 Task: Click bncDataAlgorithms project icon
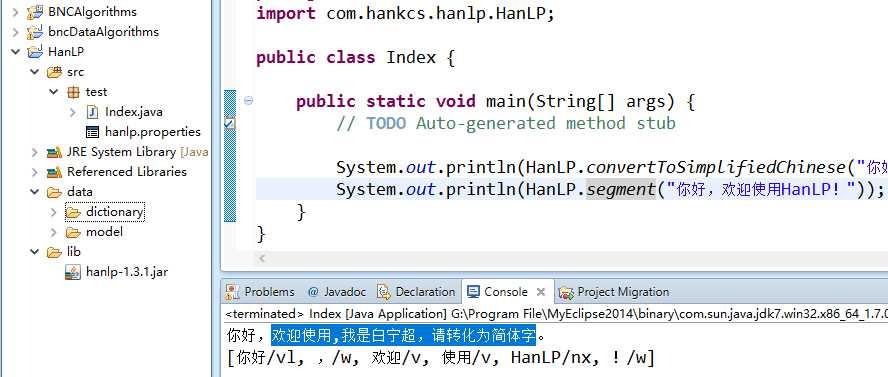pos(35,32)
